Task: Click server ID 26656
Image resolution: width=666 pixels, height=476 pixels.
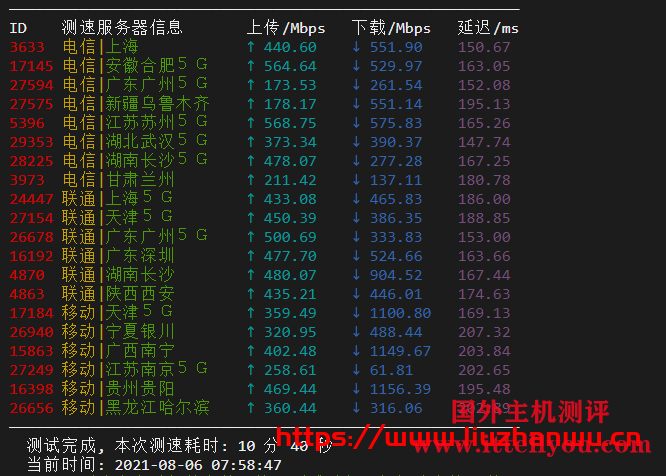Action: tap(31, 408)
